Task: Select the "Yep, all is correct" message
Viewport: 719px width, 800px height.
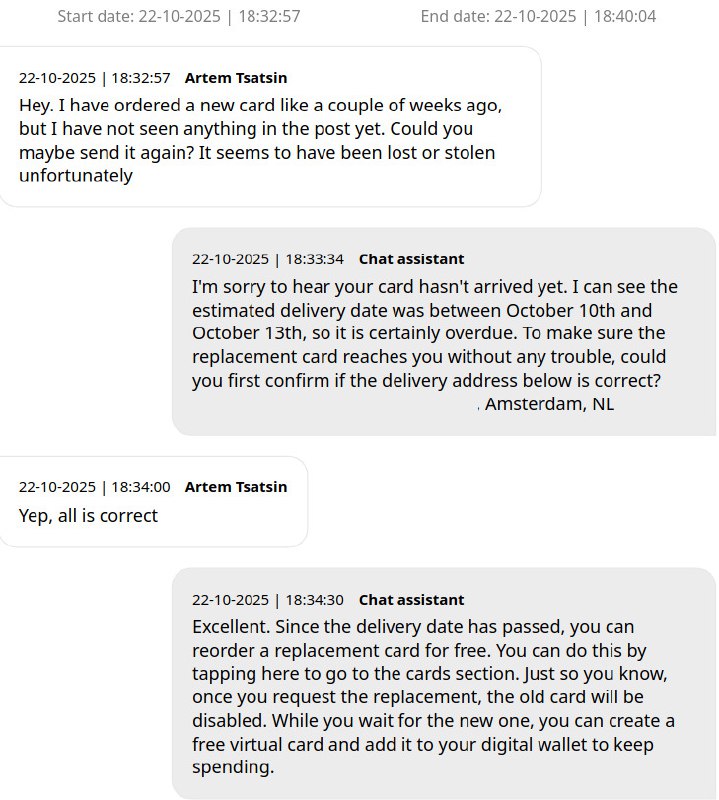Action: click(x=88, y=516)
